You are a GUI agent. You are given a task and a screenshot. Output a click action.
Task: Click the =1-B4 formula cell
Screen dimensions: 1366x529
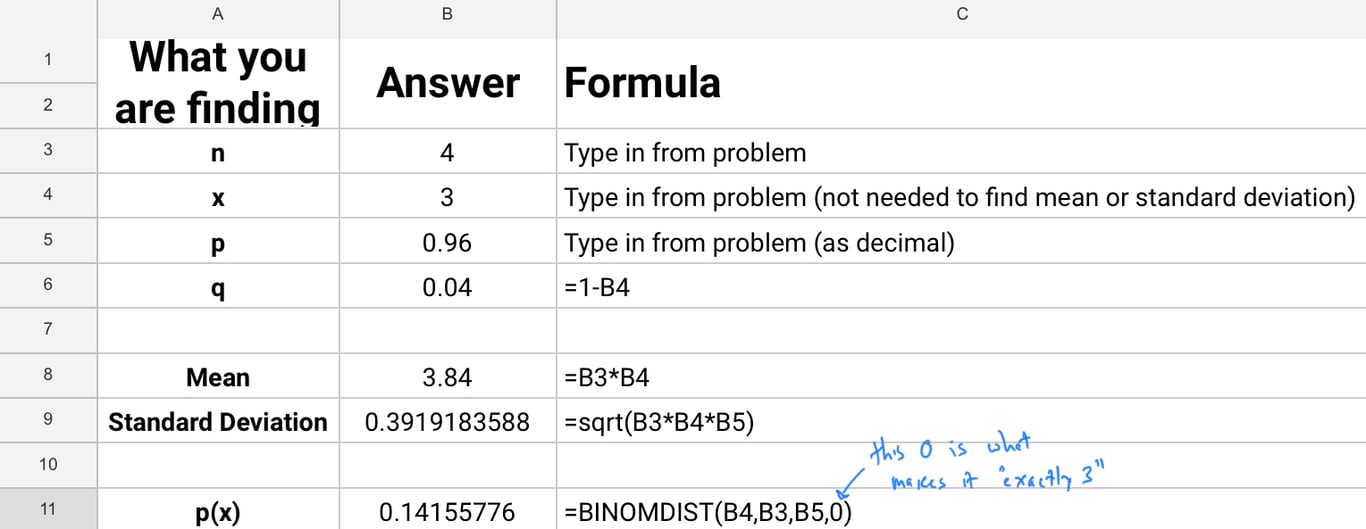597,288
